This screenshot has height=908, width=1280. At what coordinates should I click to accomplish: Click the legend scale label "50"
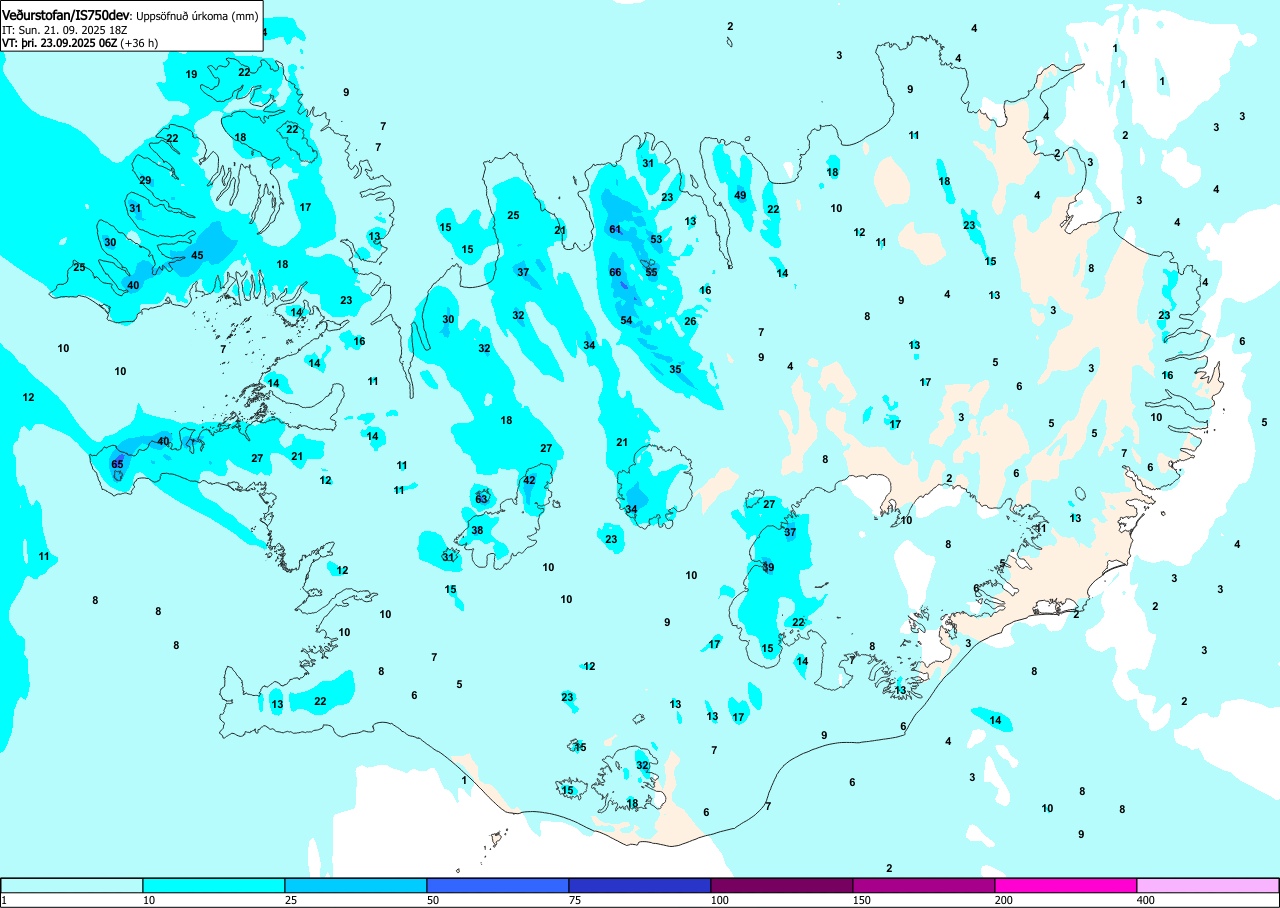(x=434, y=901)
